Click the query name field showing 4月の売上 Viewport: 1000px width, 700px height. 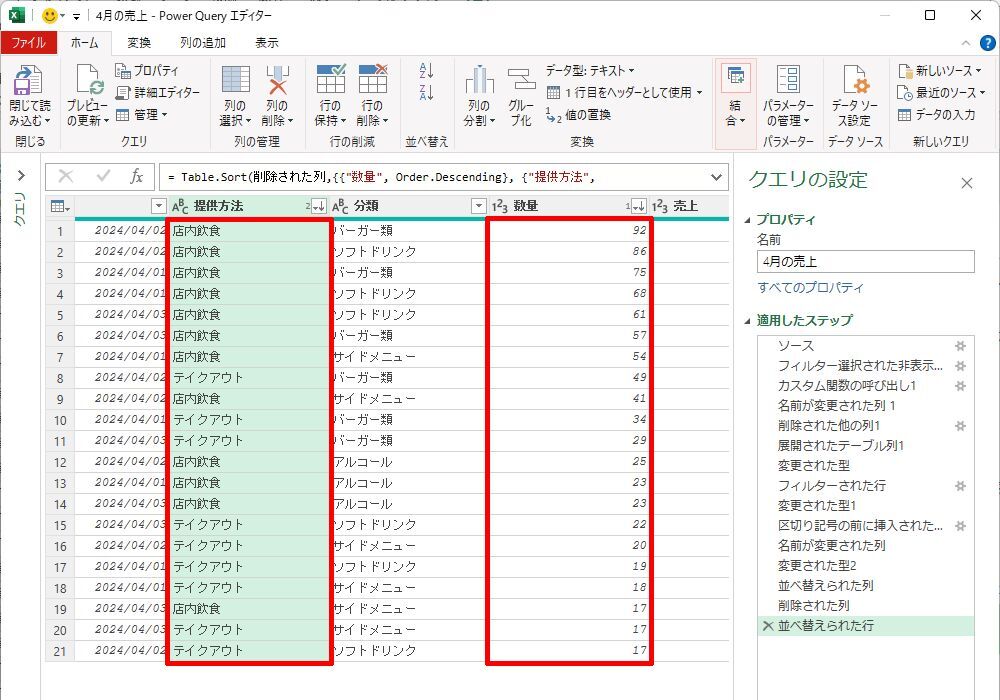coord(865,262)
